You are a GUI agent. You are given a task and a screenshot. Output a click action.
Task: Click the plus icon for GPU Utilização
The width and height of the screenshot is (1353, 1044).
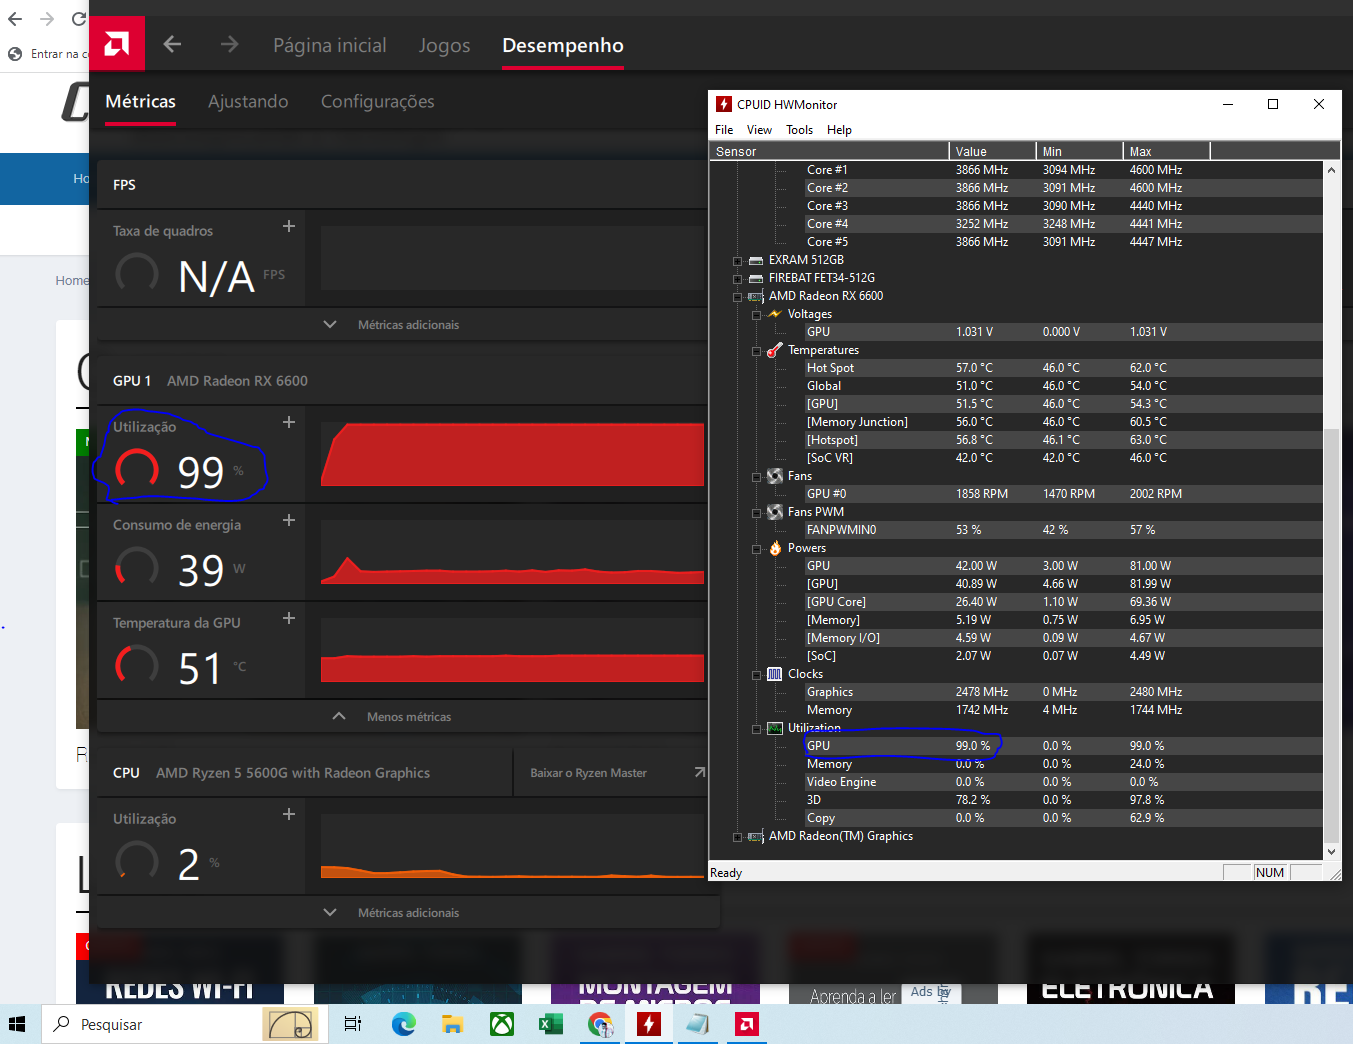(x=289, y=422)
